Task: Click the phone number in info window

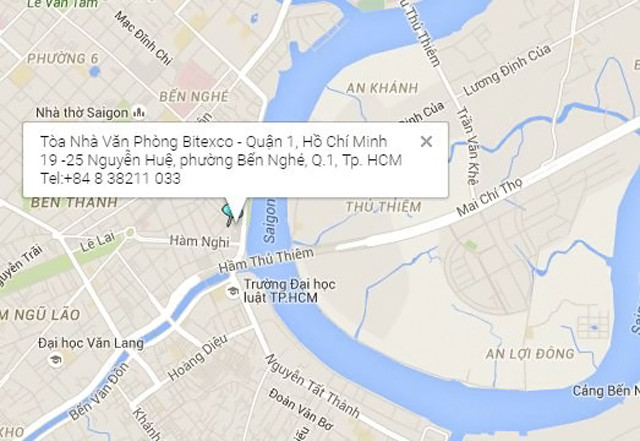Action: (110, 178)
